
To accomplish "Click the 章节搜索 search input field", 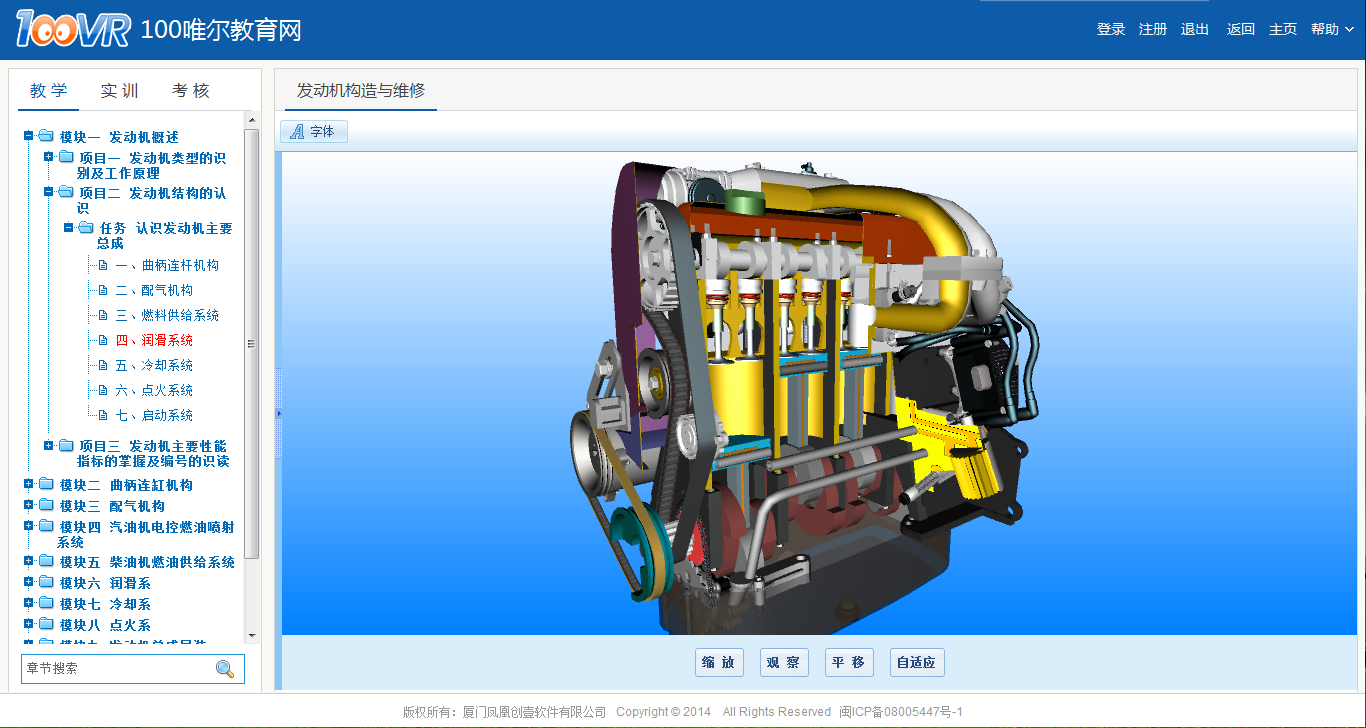I will 115,669.
